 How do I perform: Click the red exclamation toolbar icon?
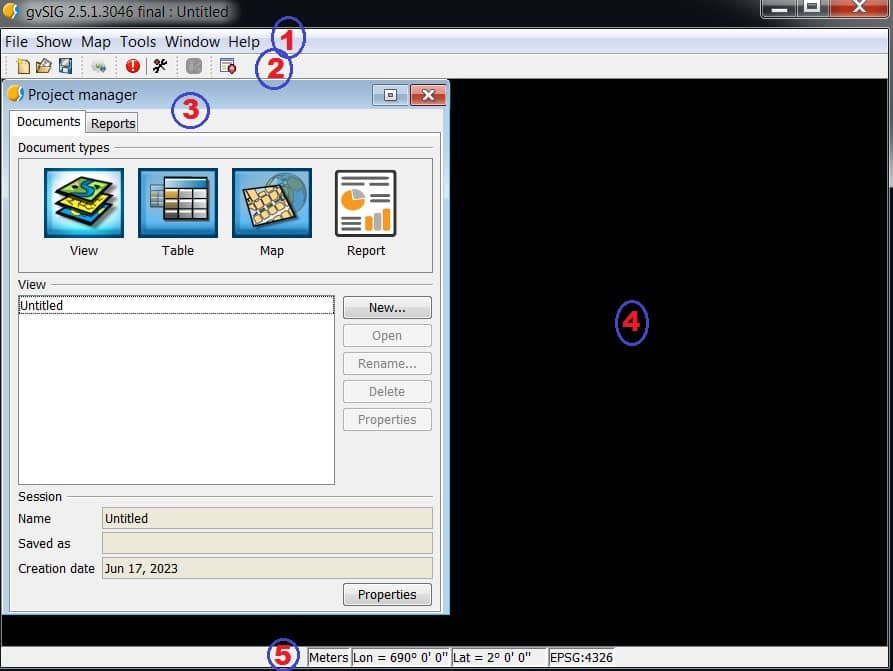coord(133,66)
